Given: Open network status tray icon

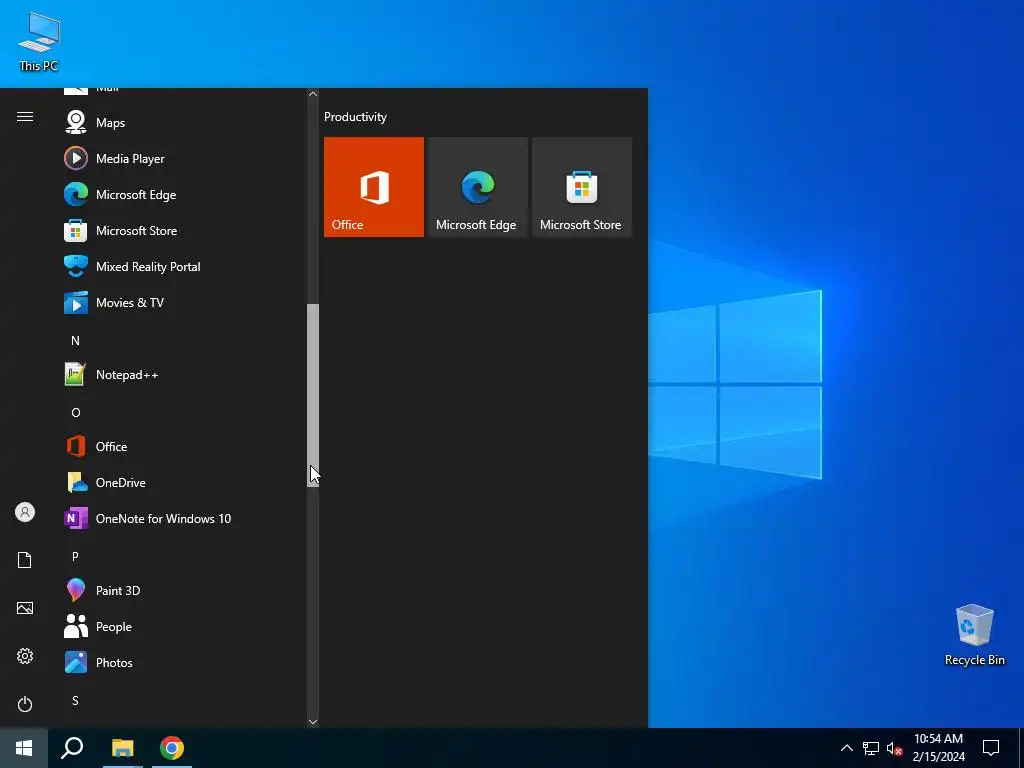Looking at the screenshot, I should (871, 748).
